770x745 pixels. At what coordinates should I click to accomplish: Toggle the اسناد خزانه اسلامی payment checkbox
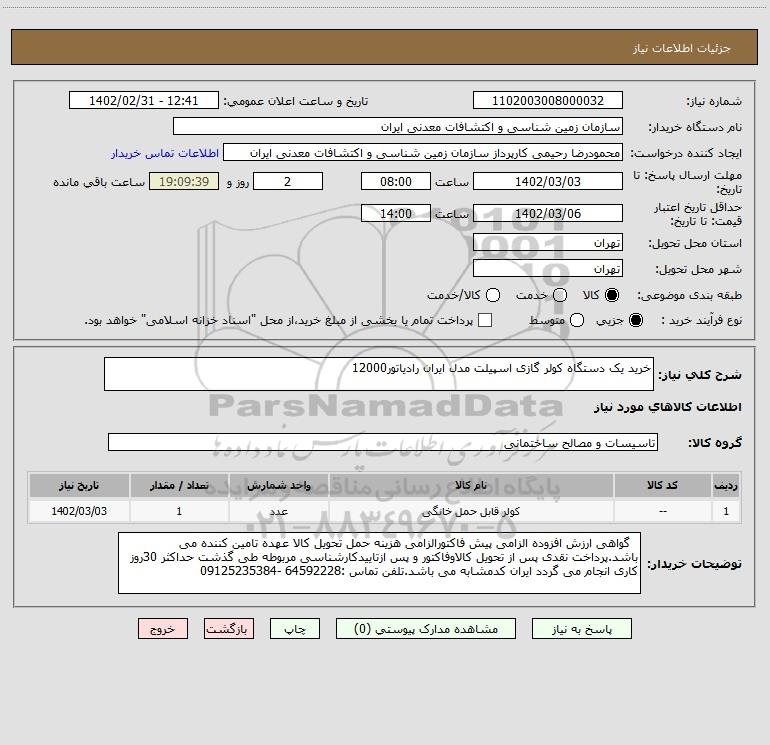[485, 320]
